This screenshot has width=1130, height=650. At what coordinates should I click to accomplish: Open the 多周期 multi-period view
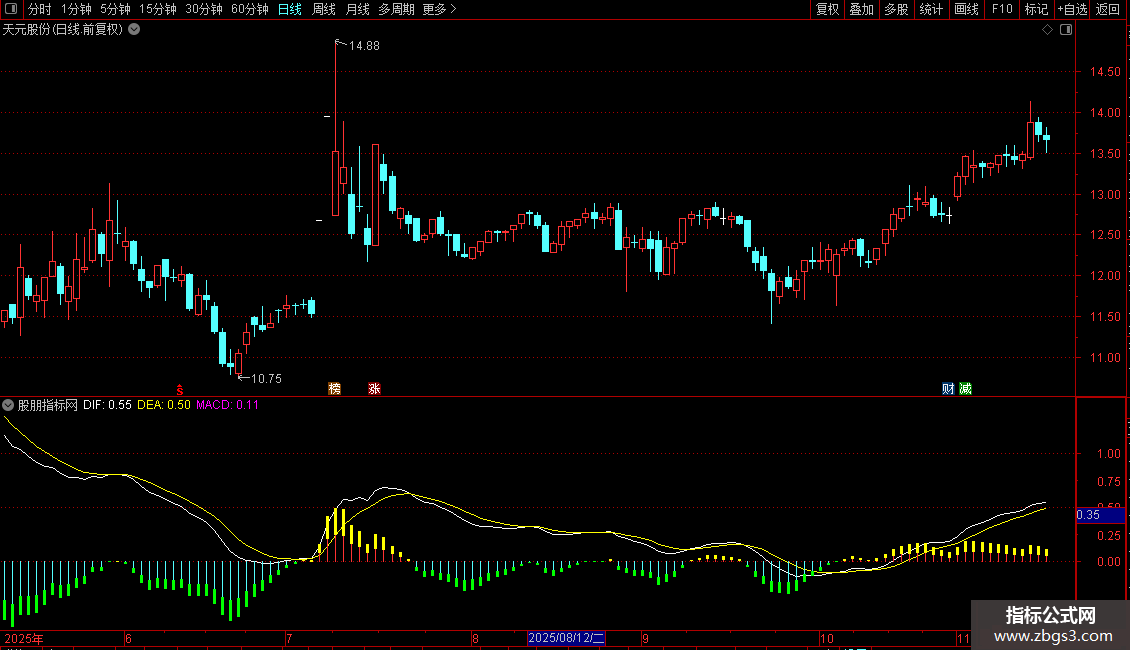click(396, 9)
